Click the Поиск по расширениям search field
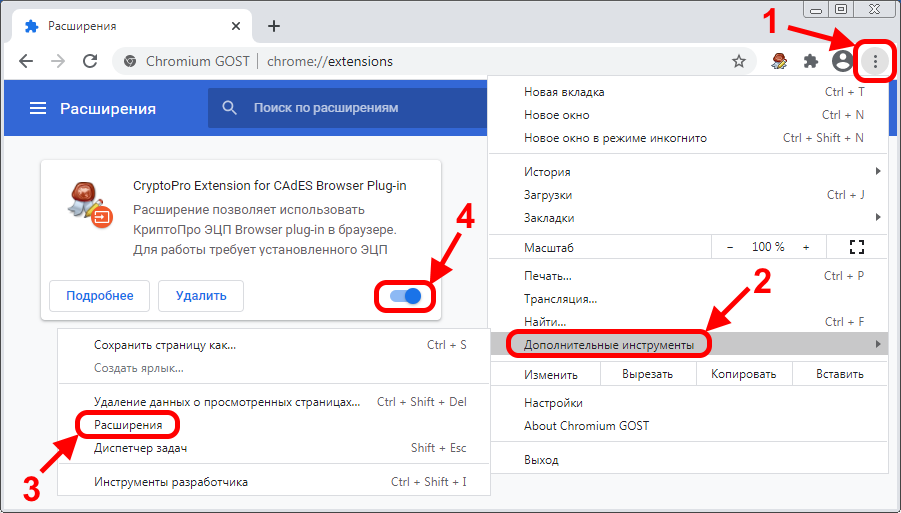Screen dimensions: 901x513 pos(350,108)
